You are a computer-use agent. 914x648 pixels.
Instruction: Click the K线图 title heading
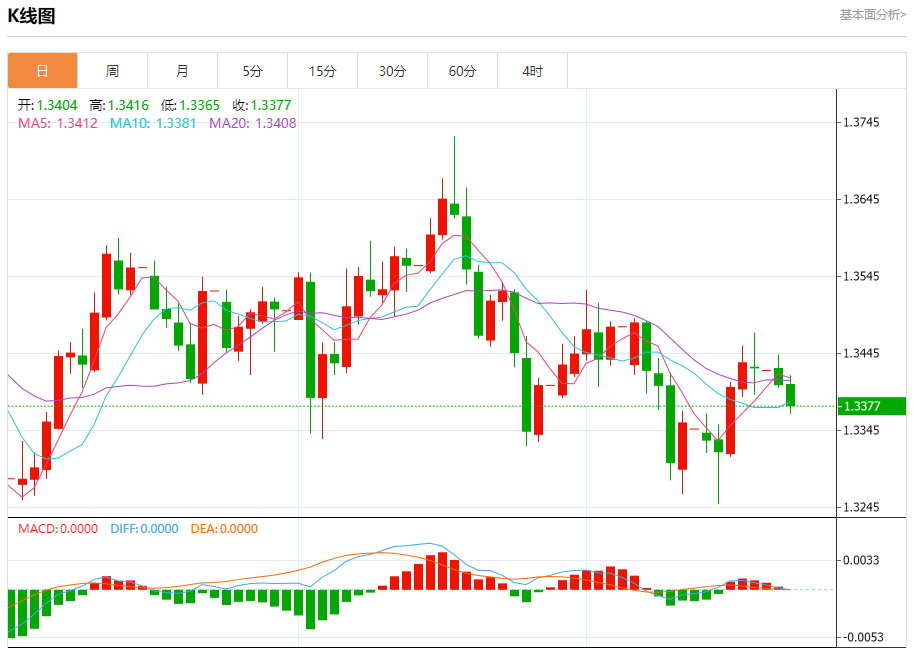coord(32,16)
